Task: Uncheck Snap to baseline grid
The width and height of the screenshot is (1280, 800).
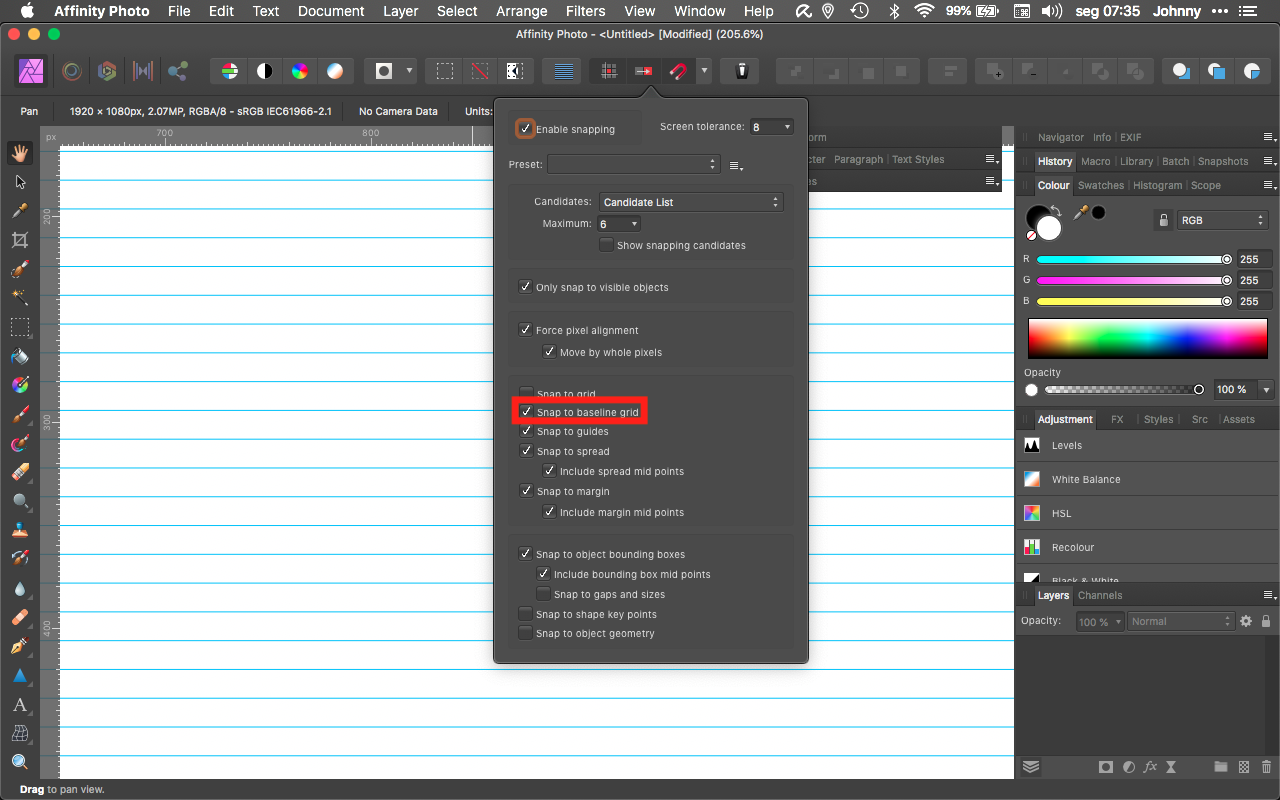Action: [x=526, y=412]
